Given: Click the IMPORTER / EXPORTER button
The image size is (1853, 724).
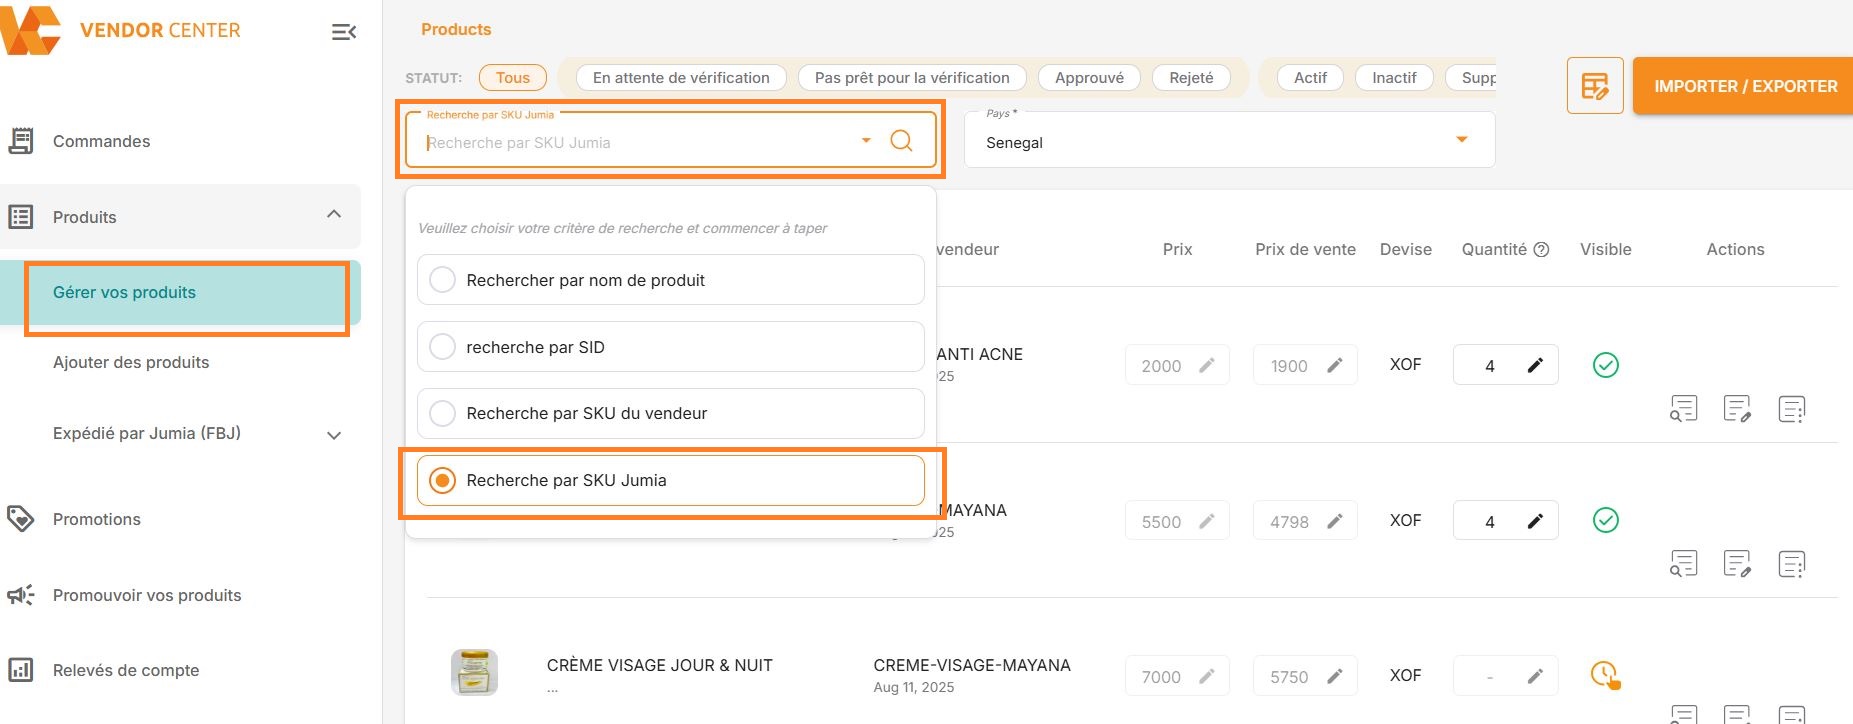Looking at the screenshot, I should [x=1743, y=86].
